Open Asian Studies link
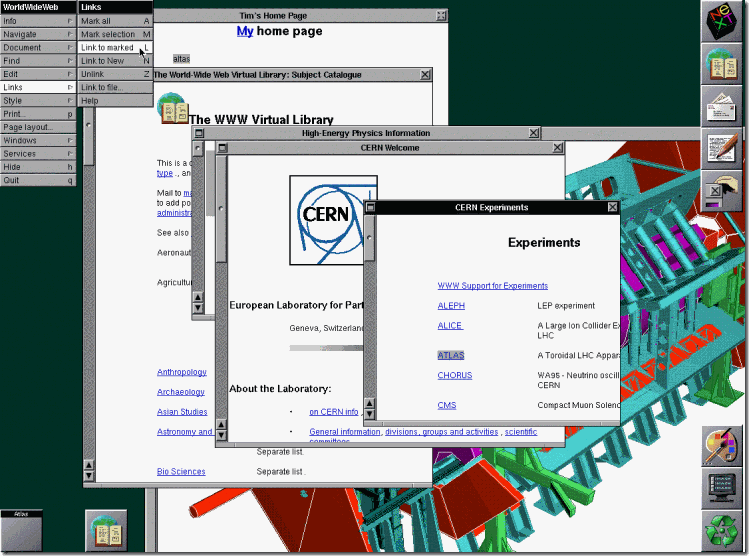Image resolution: width=749 pixels, height=556 pixels. 182,412
